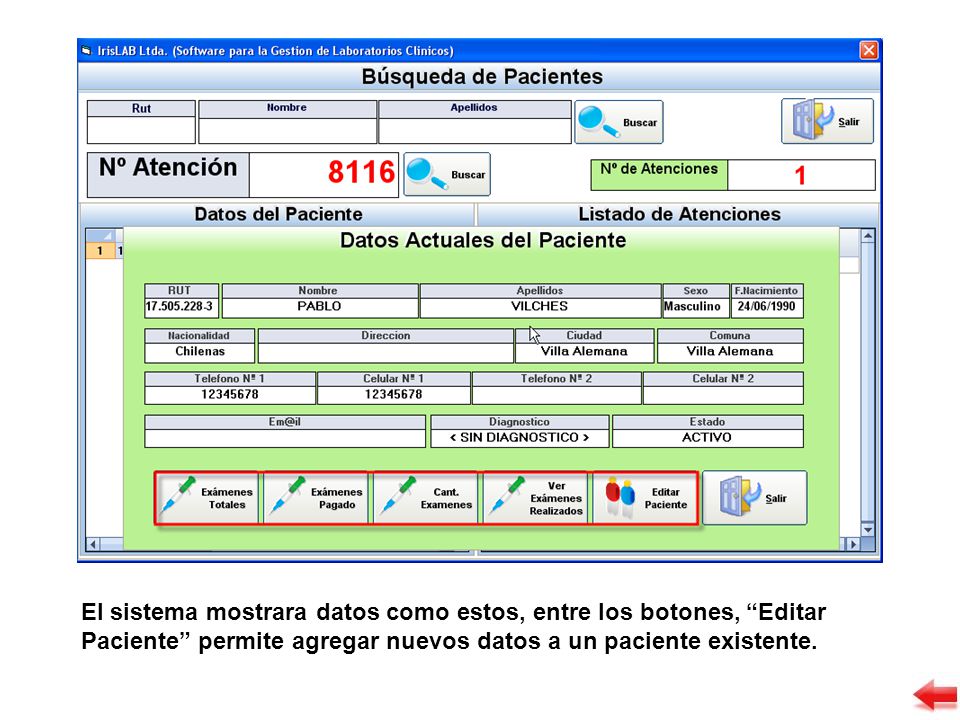This screenshot has height=720, width=960.
Task: Switch to Listado de Atenciones tab
Action: tap(678, 214)
